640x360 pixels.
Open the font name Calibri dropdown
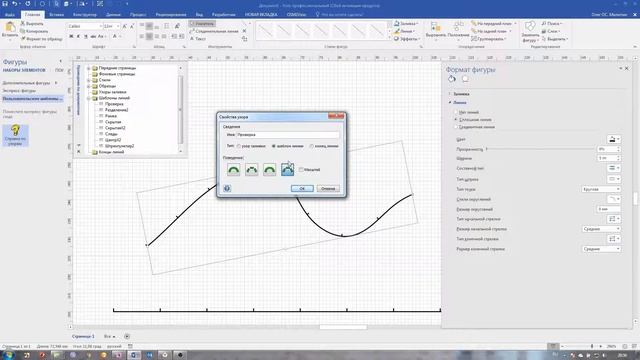[x=100, y=26]
